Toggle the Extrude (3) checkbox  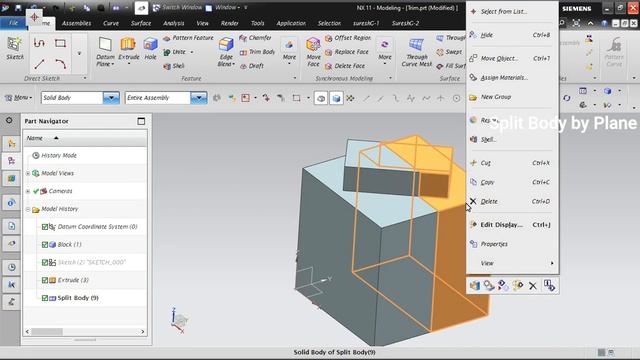coord(45,280)
